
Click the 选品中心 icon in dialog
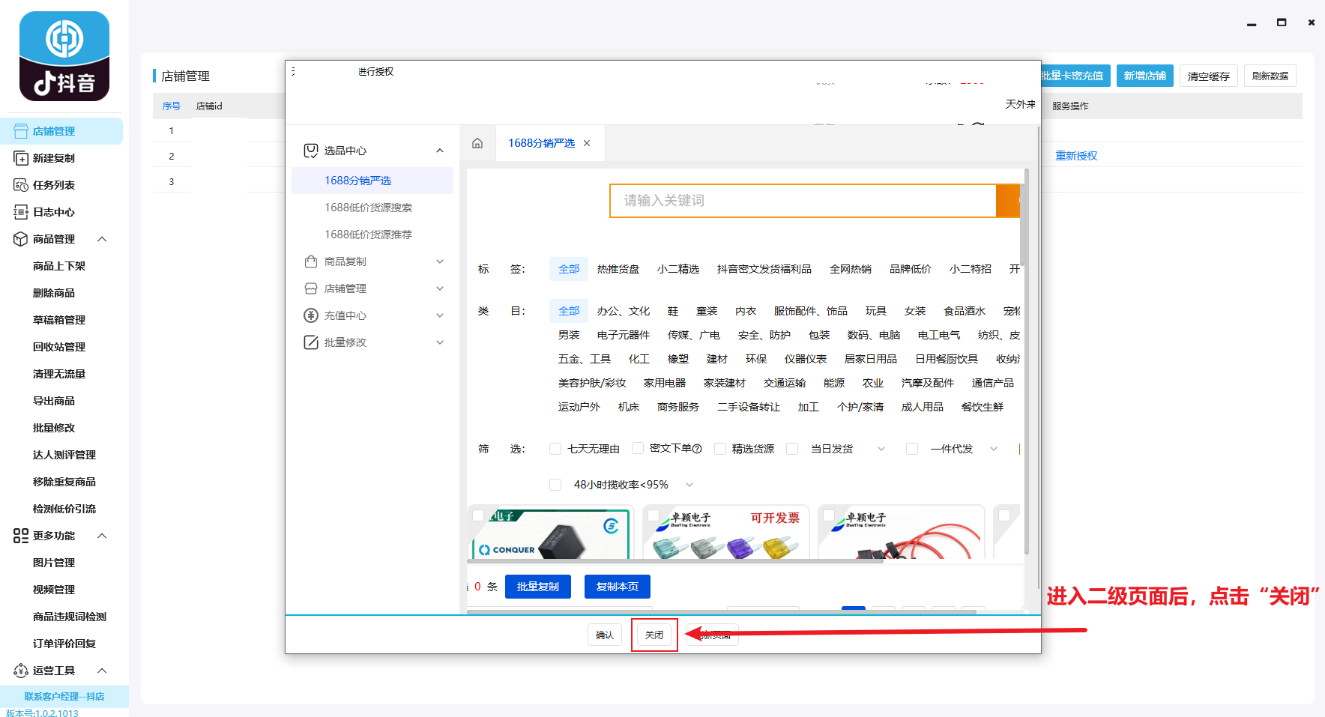tap(311, 150)
